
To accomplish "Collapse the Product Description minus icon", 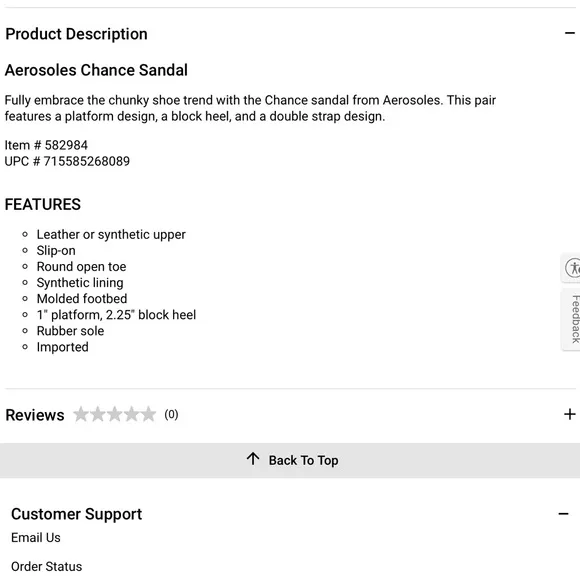I will pos(570,34).
